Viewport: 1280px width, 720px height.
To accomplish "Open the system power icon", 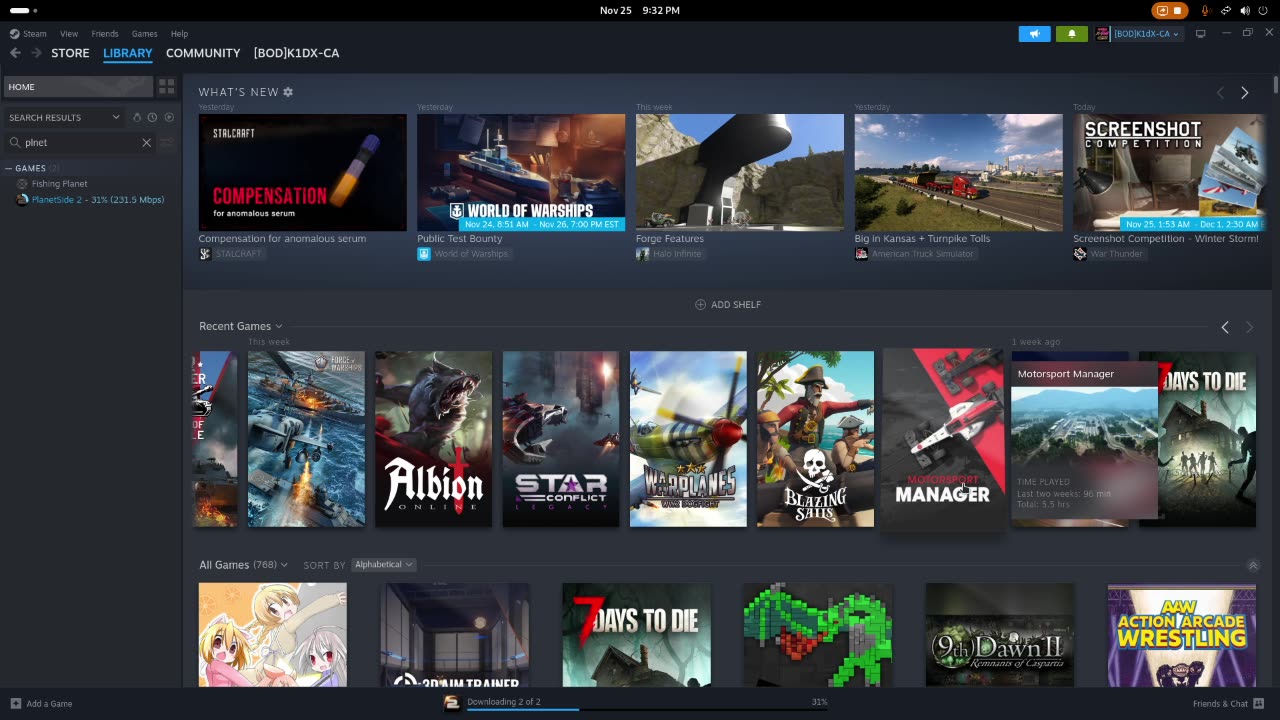I will tap(1264, 10).
